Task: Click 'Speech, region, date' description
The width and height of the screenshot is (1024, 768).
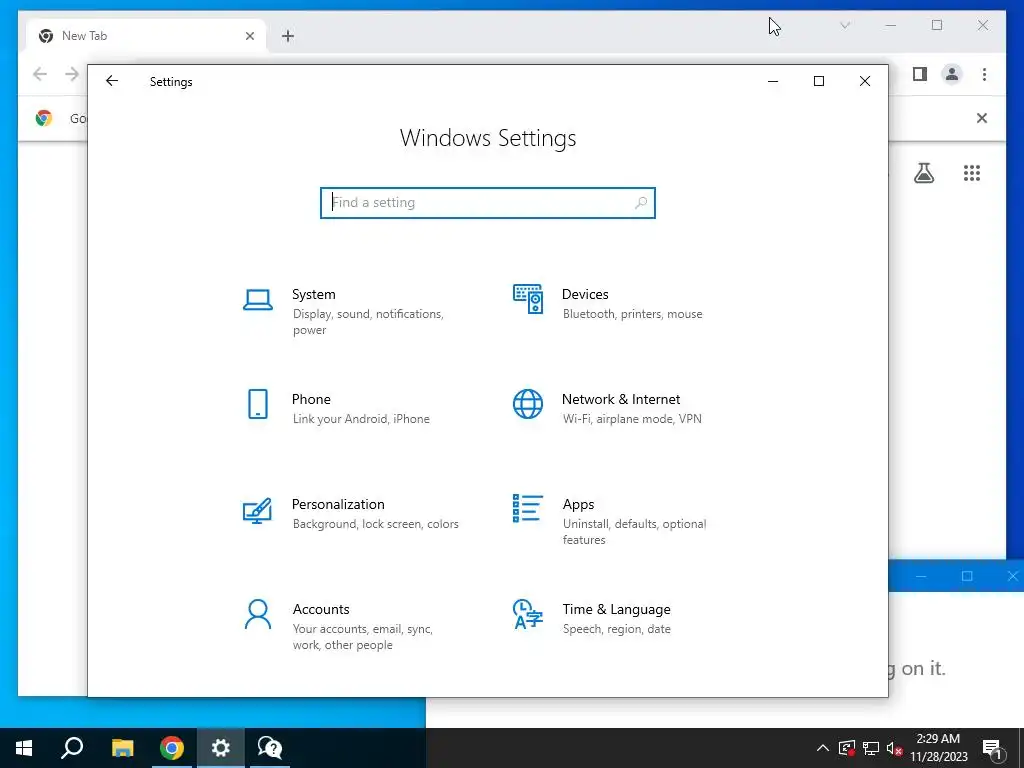Action: click(x=616, y=630)
